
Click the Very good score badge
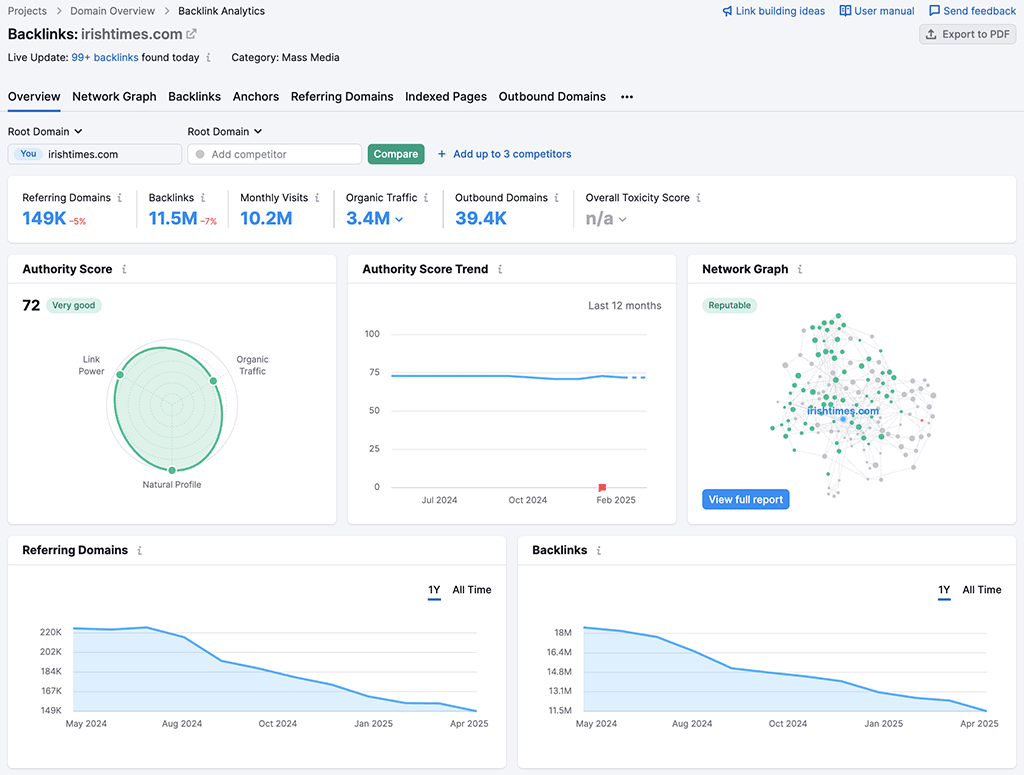[x=74, y=306]
